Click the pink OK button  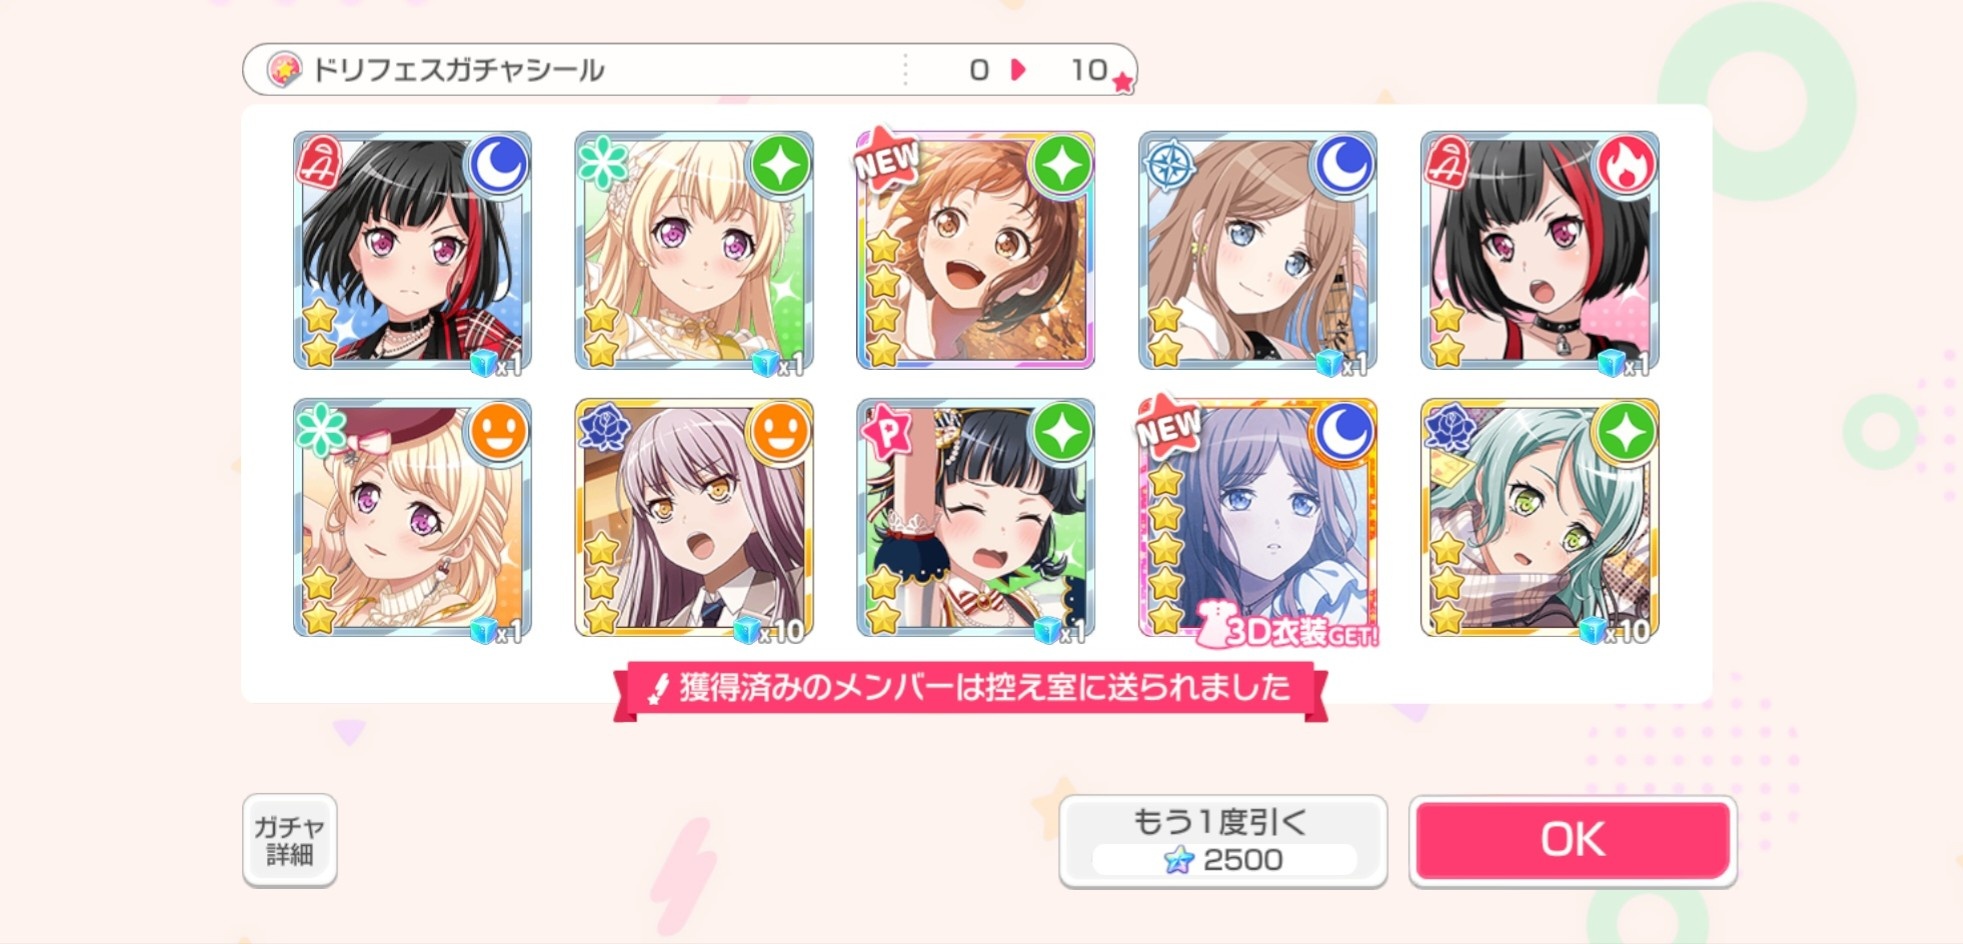[x=1573, y=840]
